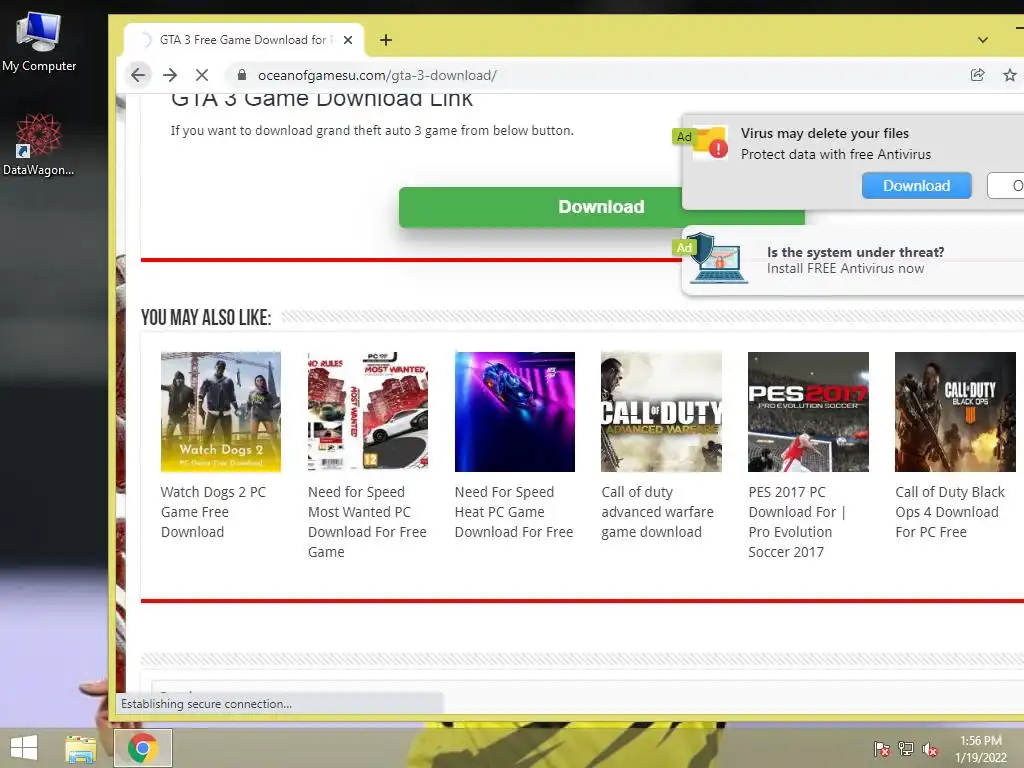Click the address bar URL field
1024x768 pixels.
377,75
